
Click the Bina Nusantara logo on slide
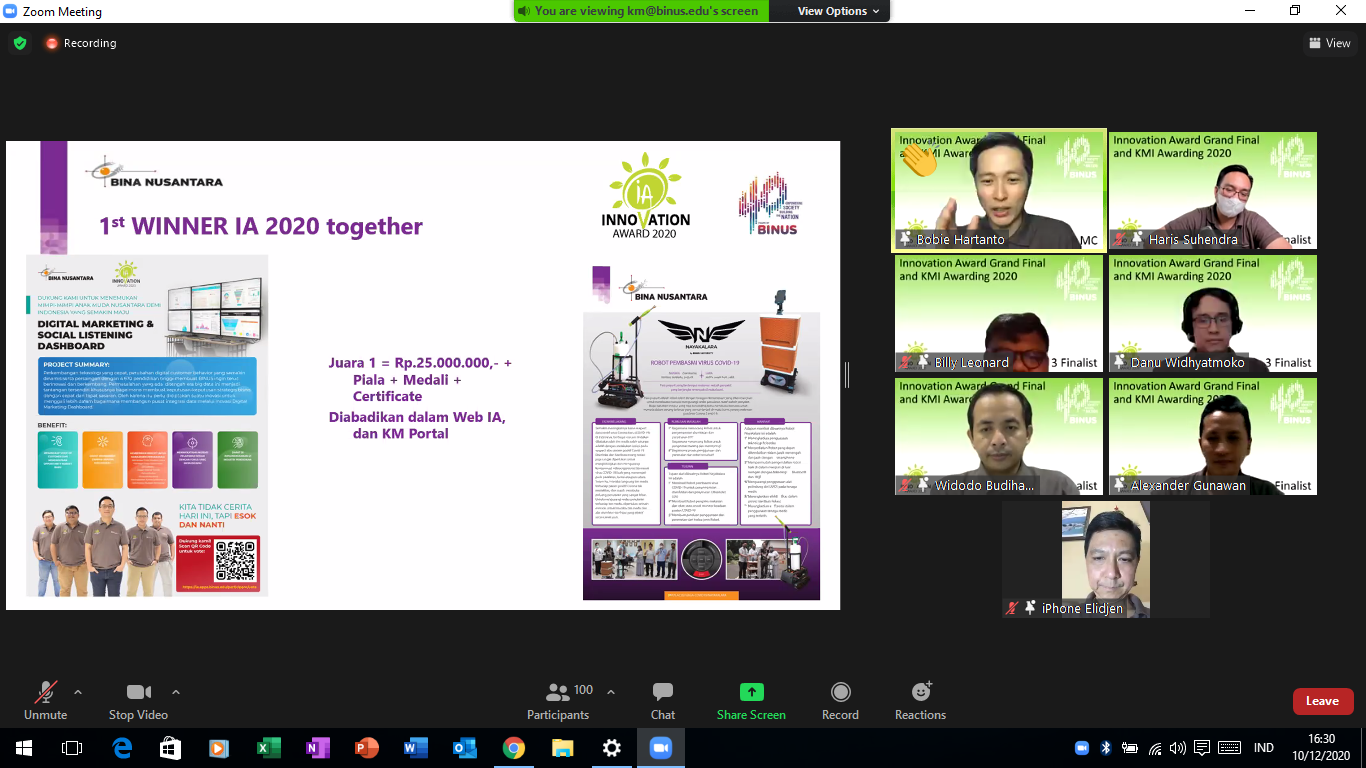[x=155, y=172]
